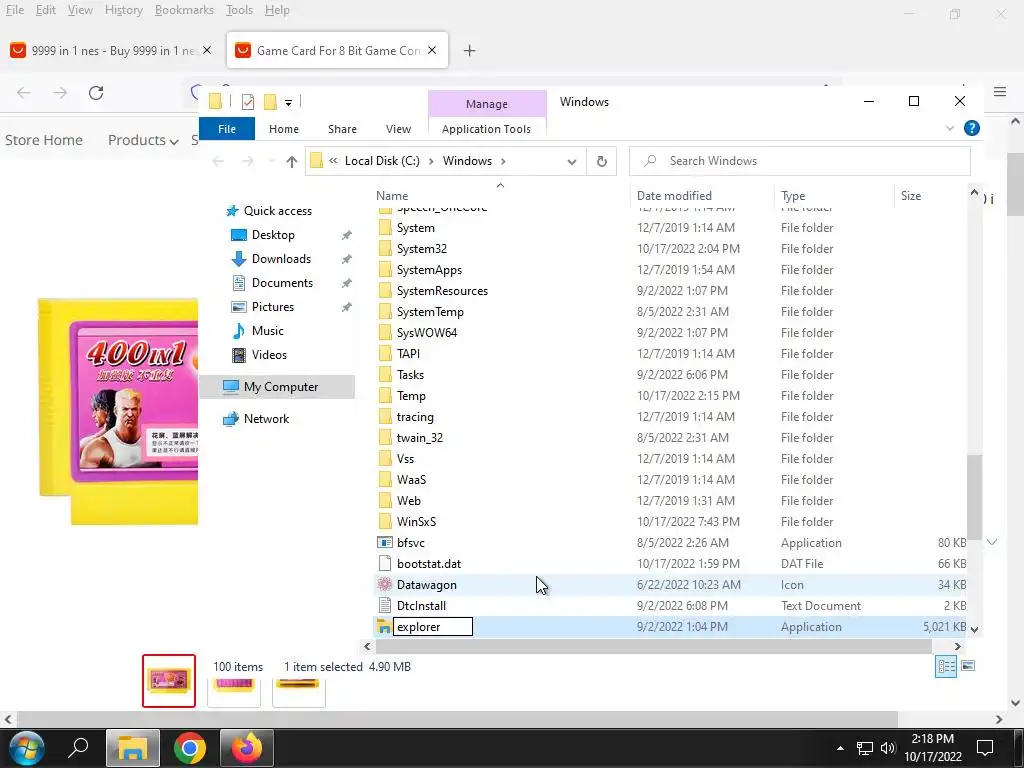Open browser Tools menu

click(x=239, y=10)
